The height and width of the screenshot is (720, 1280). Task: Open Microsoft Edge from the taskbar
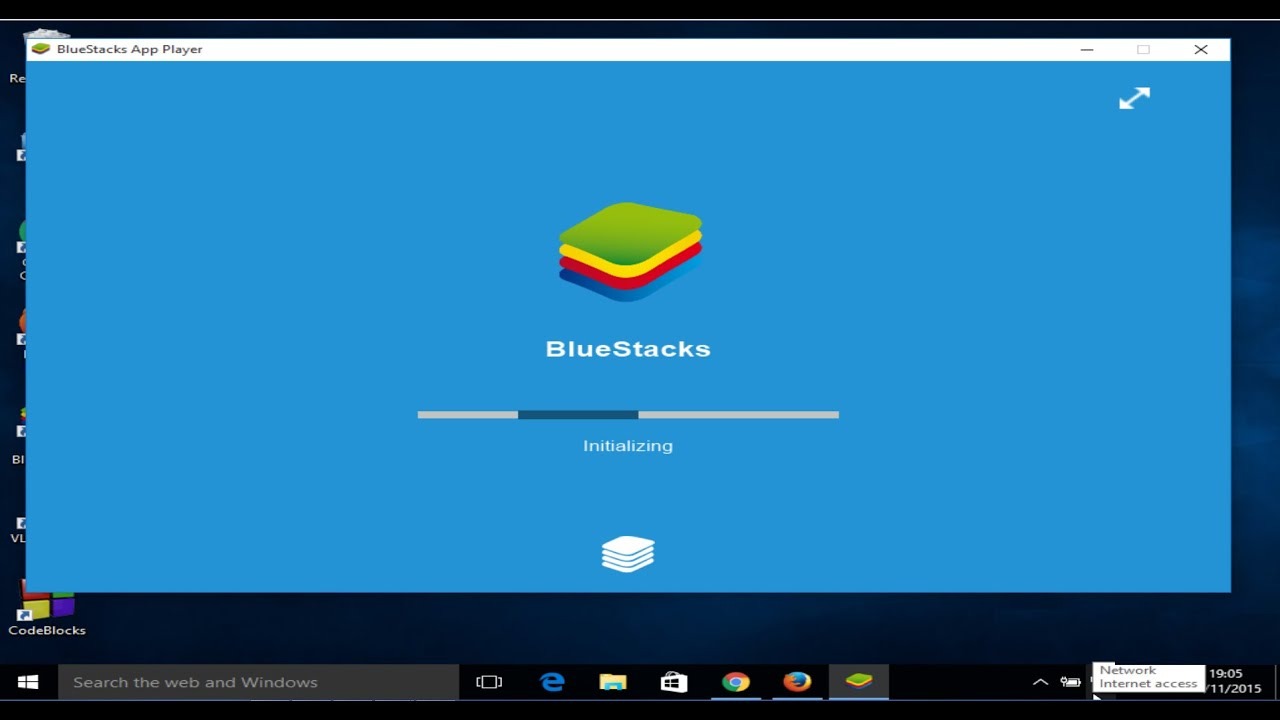(552, 681)
